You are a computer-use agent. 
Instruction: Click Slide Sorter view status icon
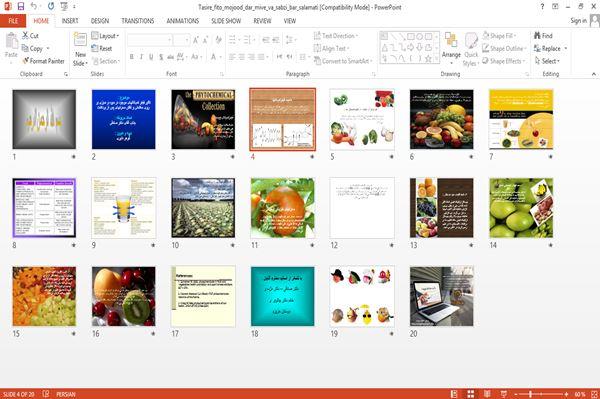pos(471,394)
